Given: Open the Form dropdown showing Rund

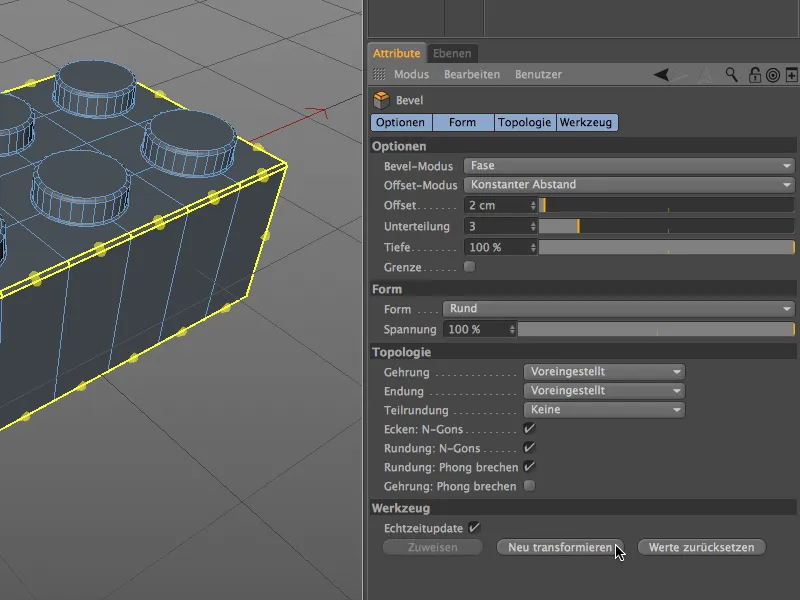Looking at the screenshot, I should (x=618, y=309).
